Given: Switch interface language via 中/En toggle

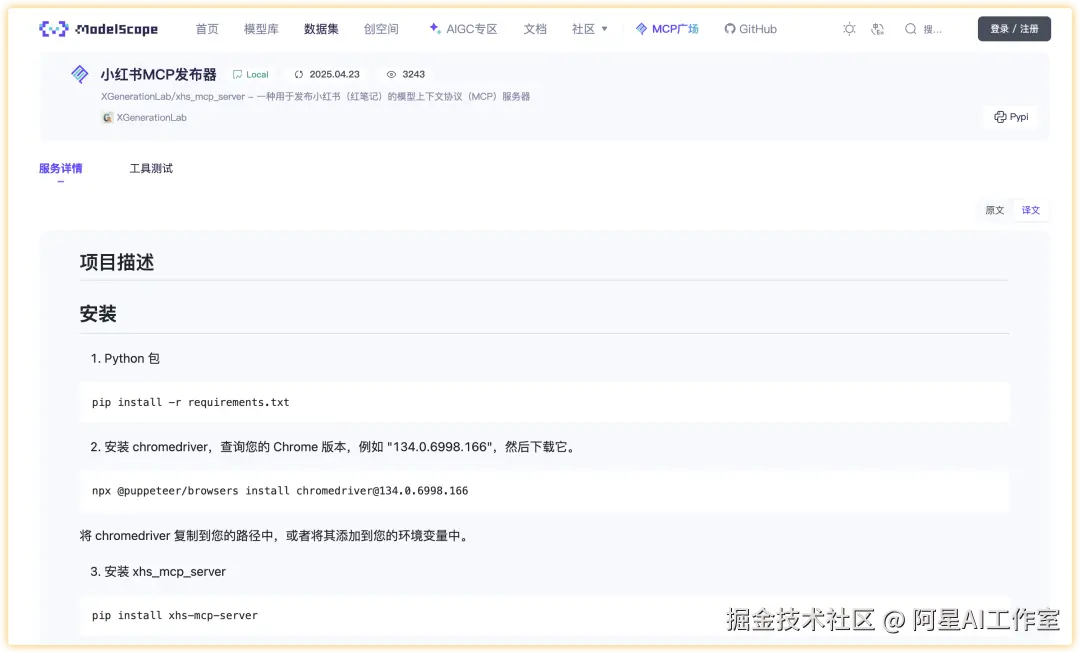Looking at the screenshot, I should click(878, 29).
